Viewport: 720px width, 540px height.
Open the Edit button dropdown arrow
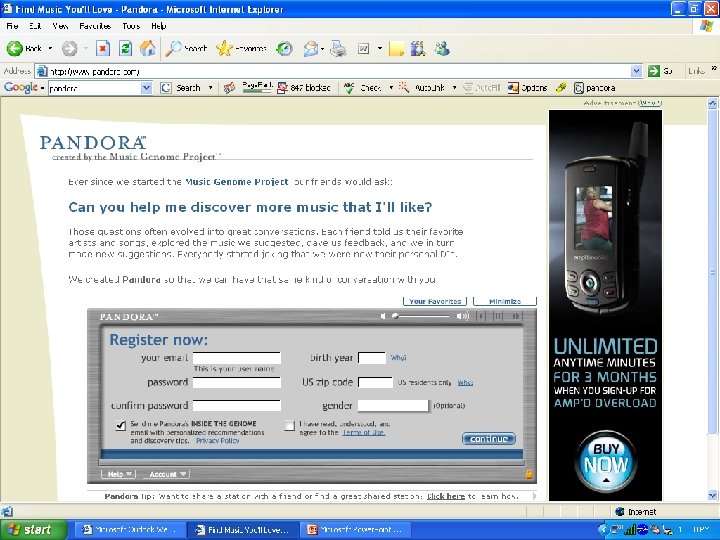tap(380, 48)
